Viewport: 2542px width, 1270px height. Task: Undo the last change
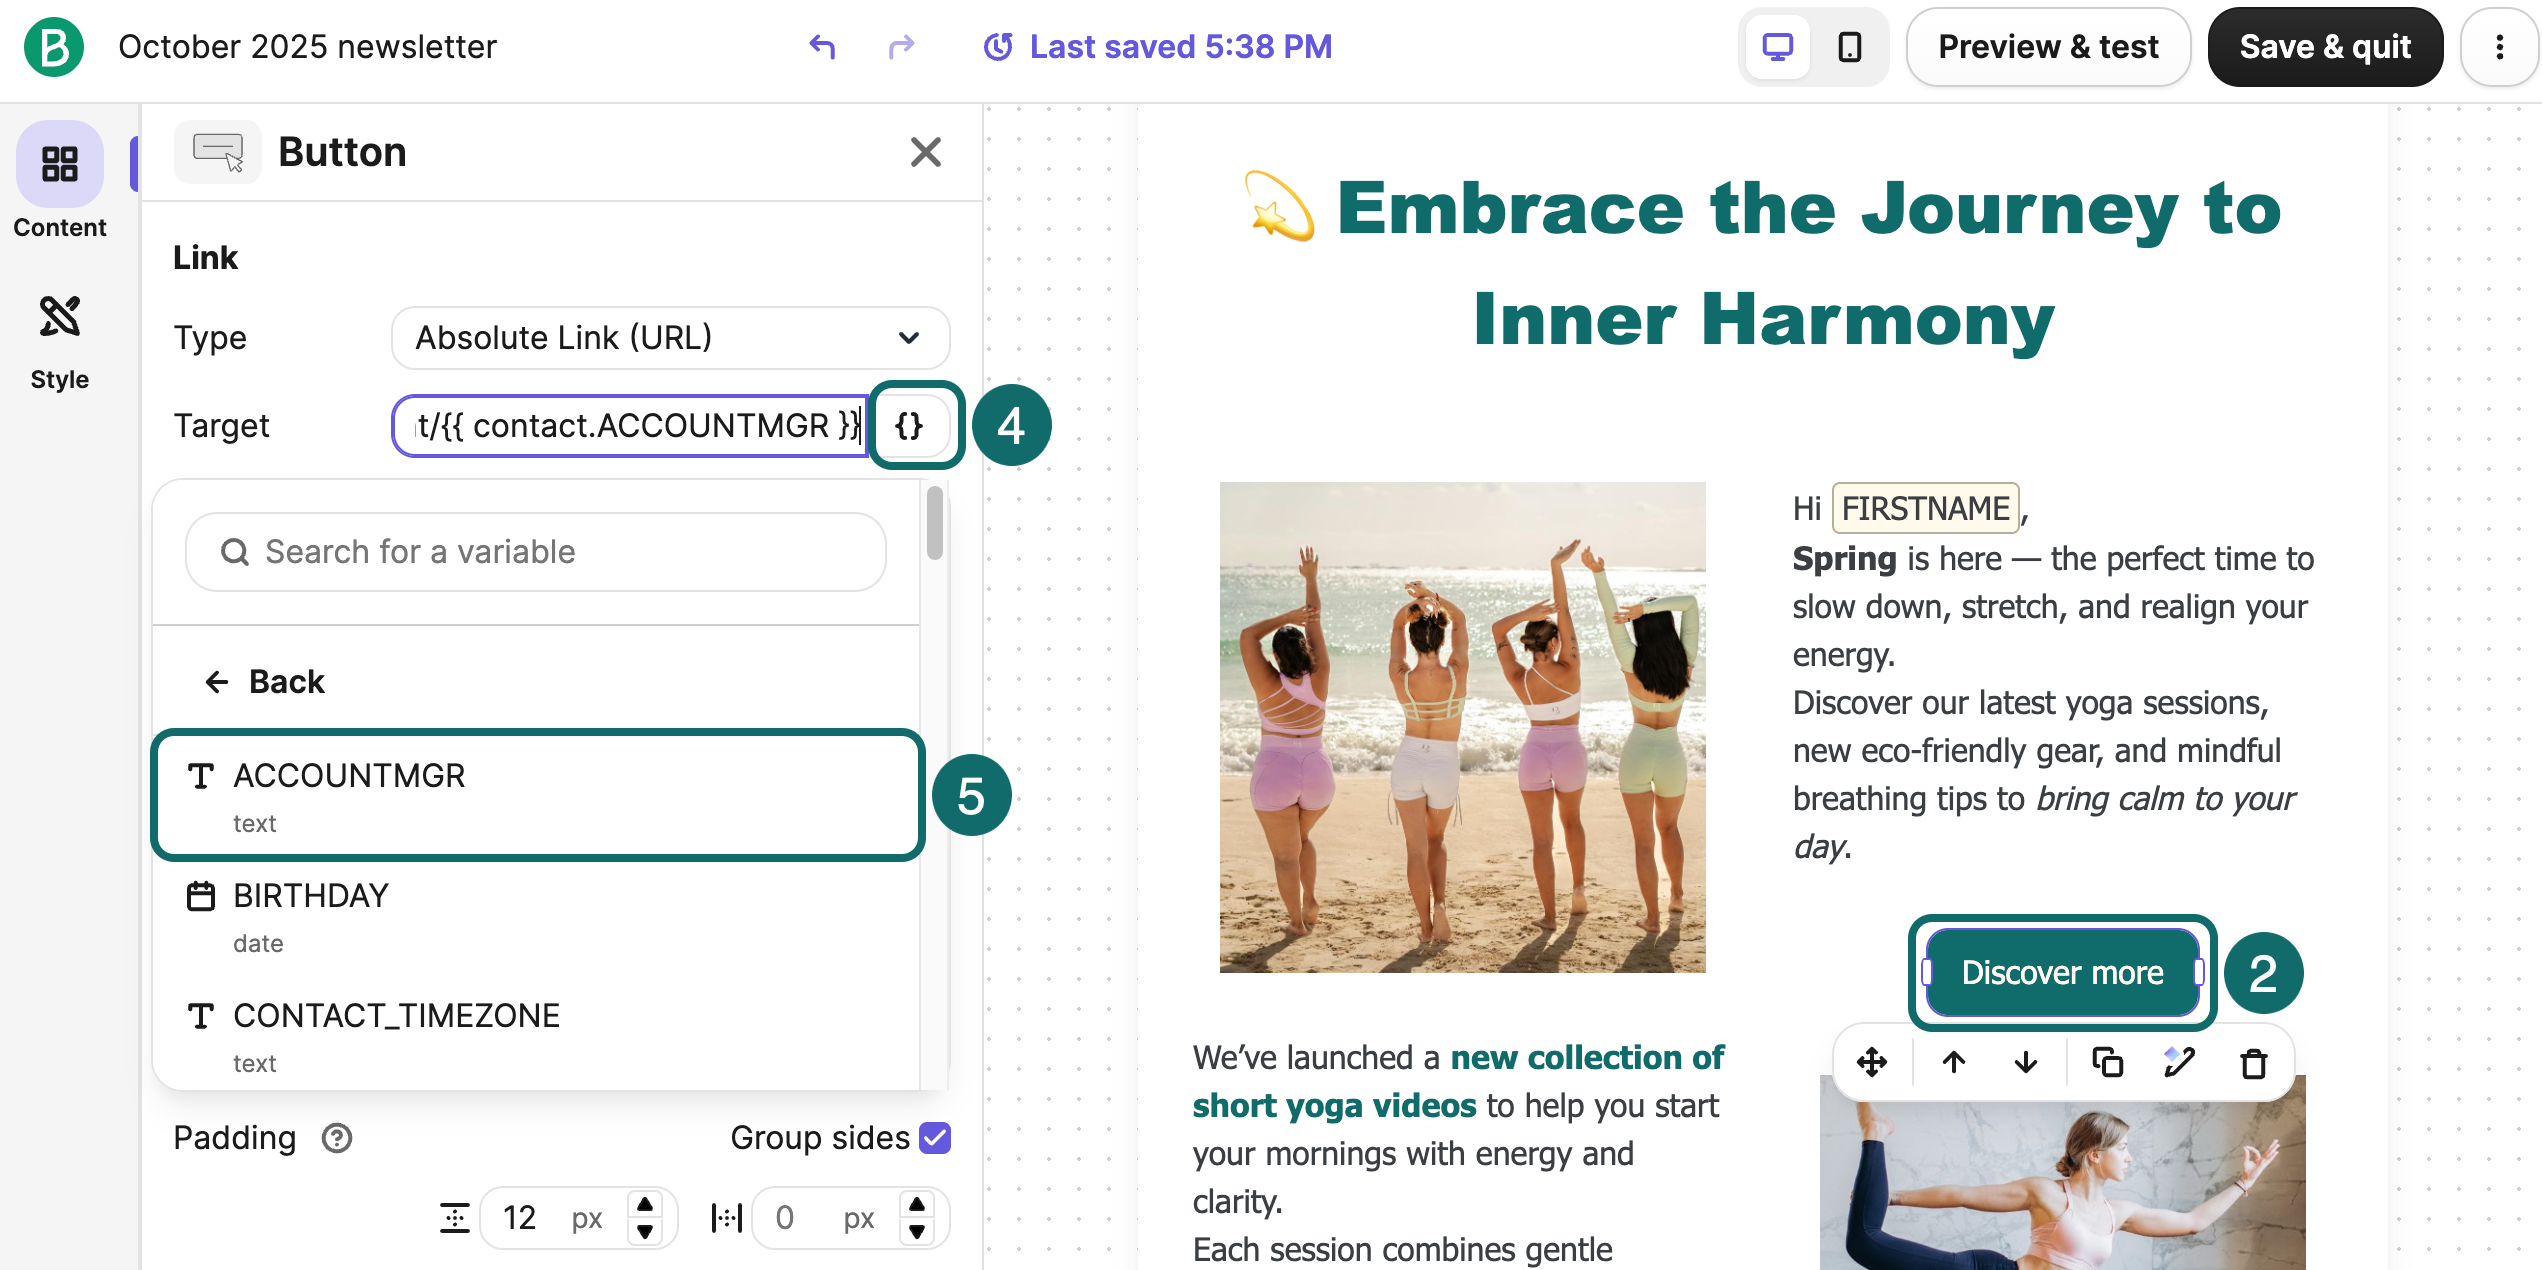pos(822,46)
